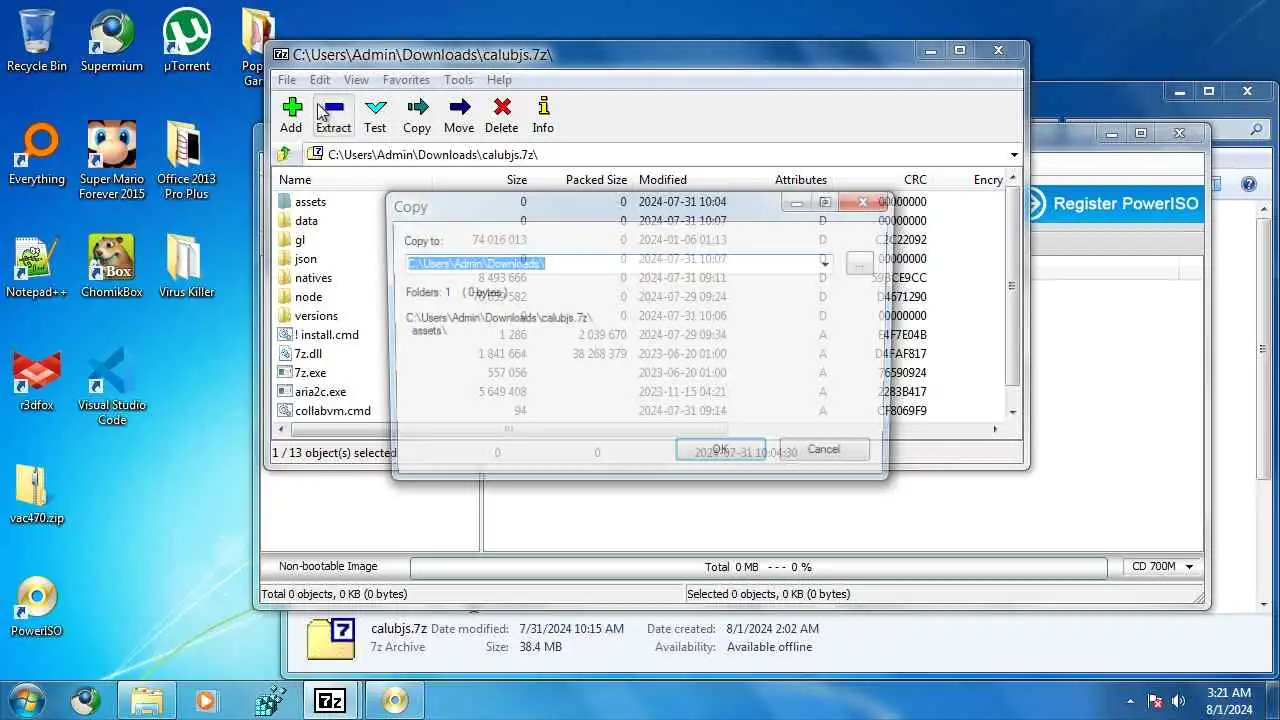
Task: Select the 7z.dll file row
Action: pyautogui.click(x=308, y=354)
